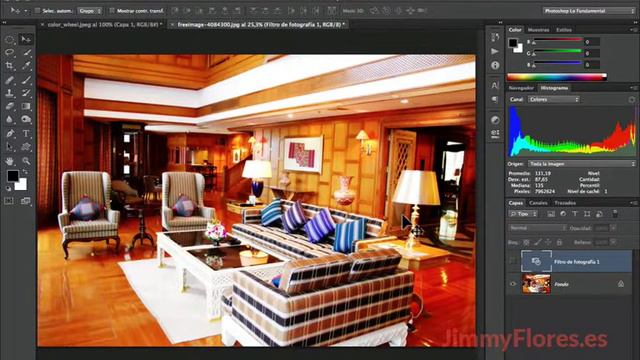Open the Move tool preset picker arrow
The image size is (640, 360).
(25, 11)
